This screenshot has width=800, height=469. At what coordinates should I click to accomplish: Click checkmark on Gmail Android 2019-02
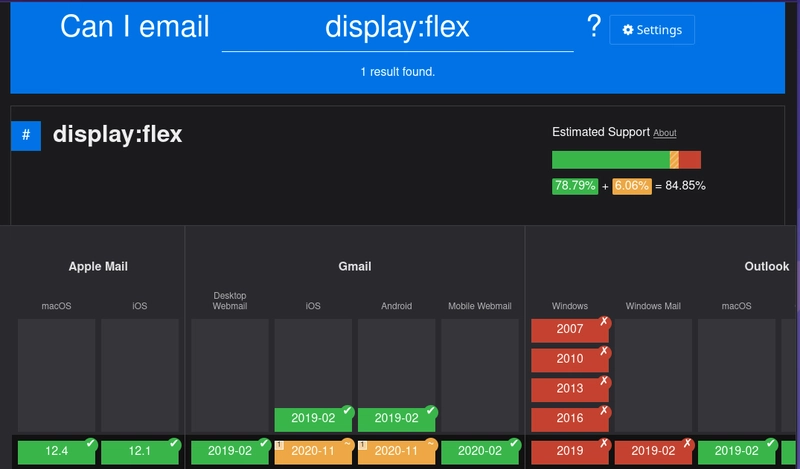[431, 410]
